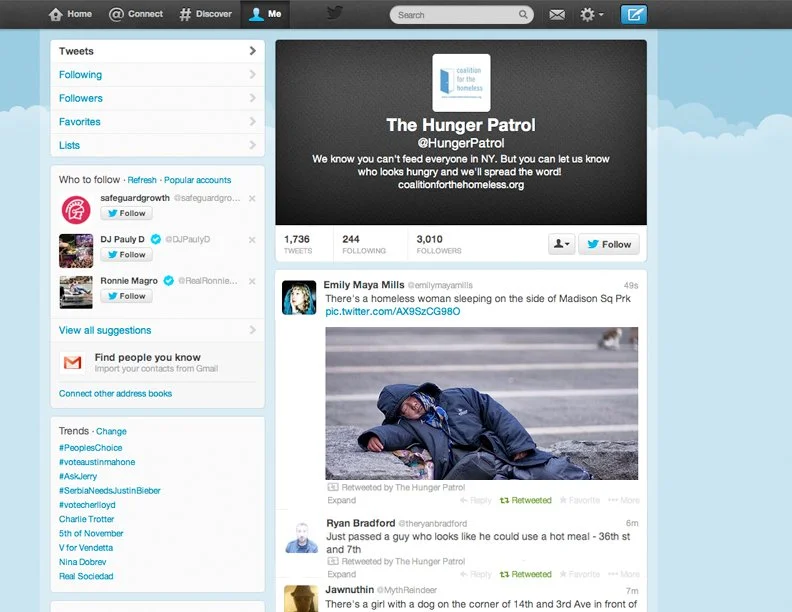This screenshot has height=612, width=792.
Task: Open Lists in sidebar
Action: (158, 145)
